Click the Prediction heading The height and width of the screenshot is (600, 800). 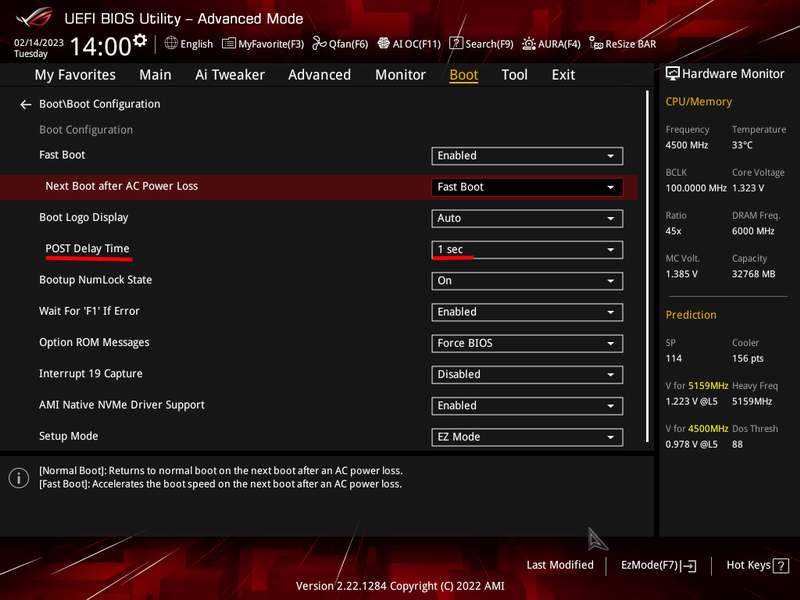(x=691, y=315)
